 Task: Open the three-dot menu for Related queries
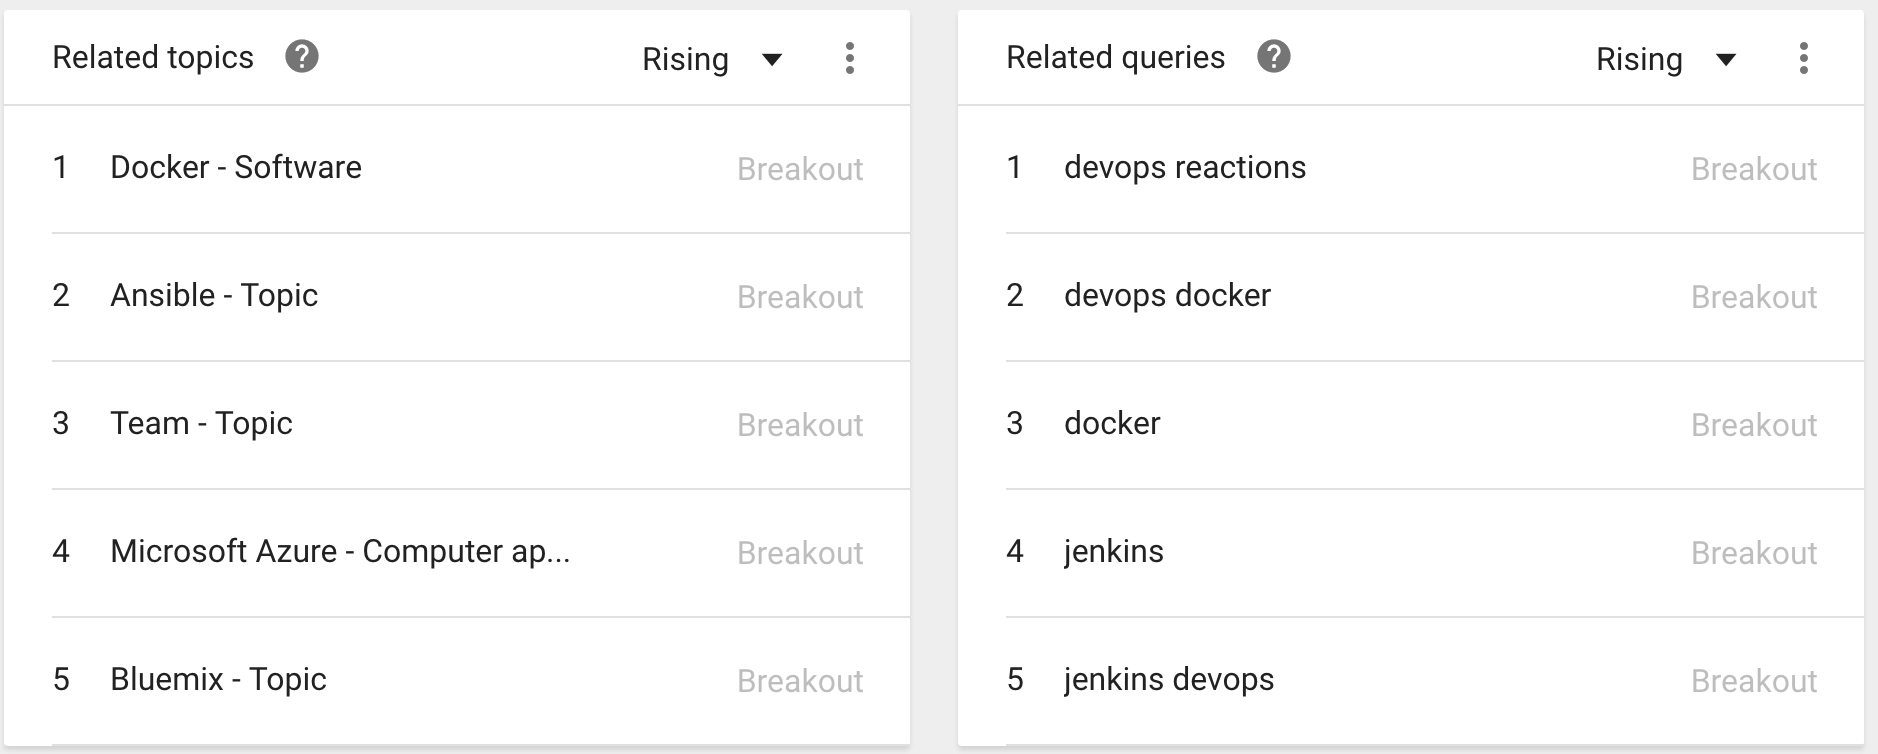1803,58
